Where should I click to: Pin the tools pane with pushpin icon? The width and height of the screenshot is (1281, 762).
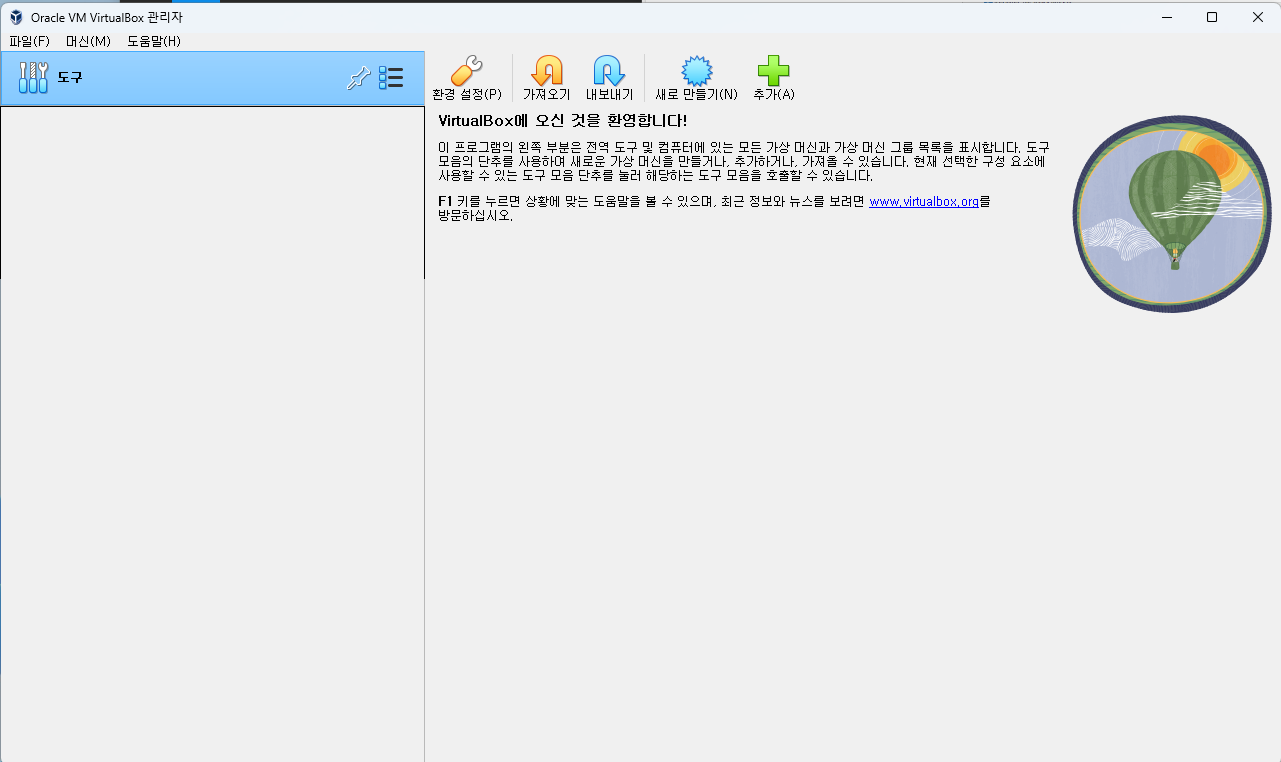[x=358, y=78]
